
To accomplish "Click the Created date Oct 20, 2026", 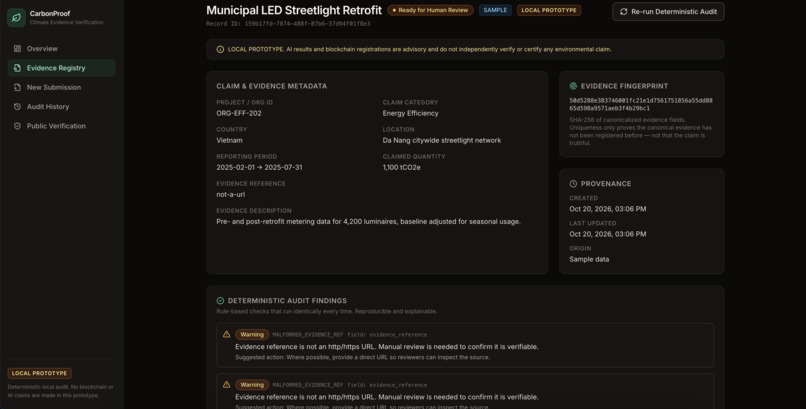I will tap(608, 209).
